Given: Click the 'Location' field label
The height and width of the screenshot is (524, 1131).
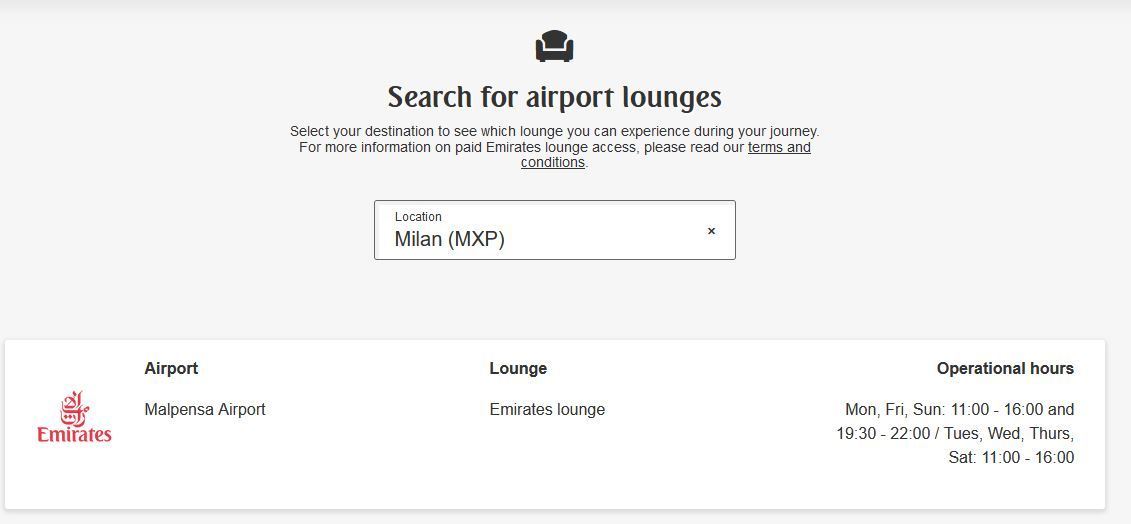Looking at the screenshot, I should (418, 216).
